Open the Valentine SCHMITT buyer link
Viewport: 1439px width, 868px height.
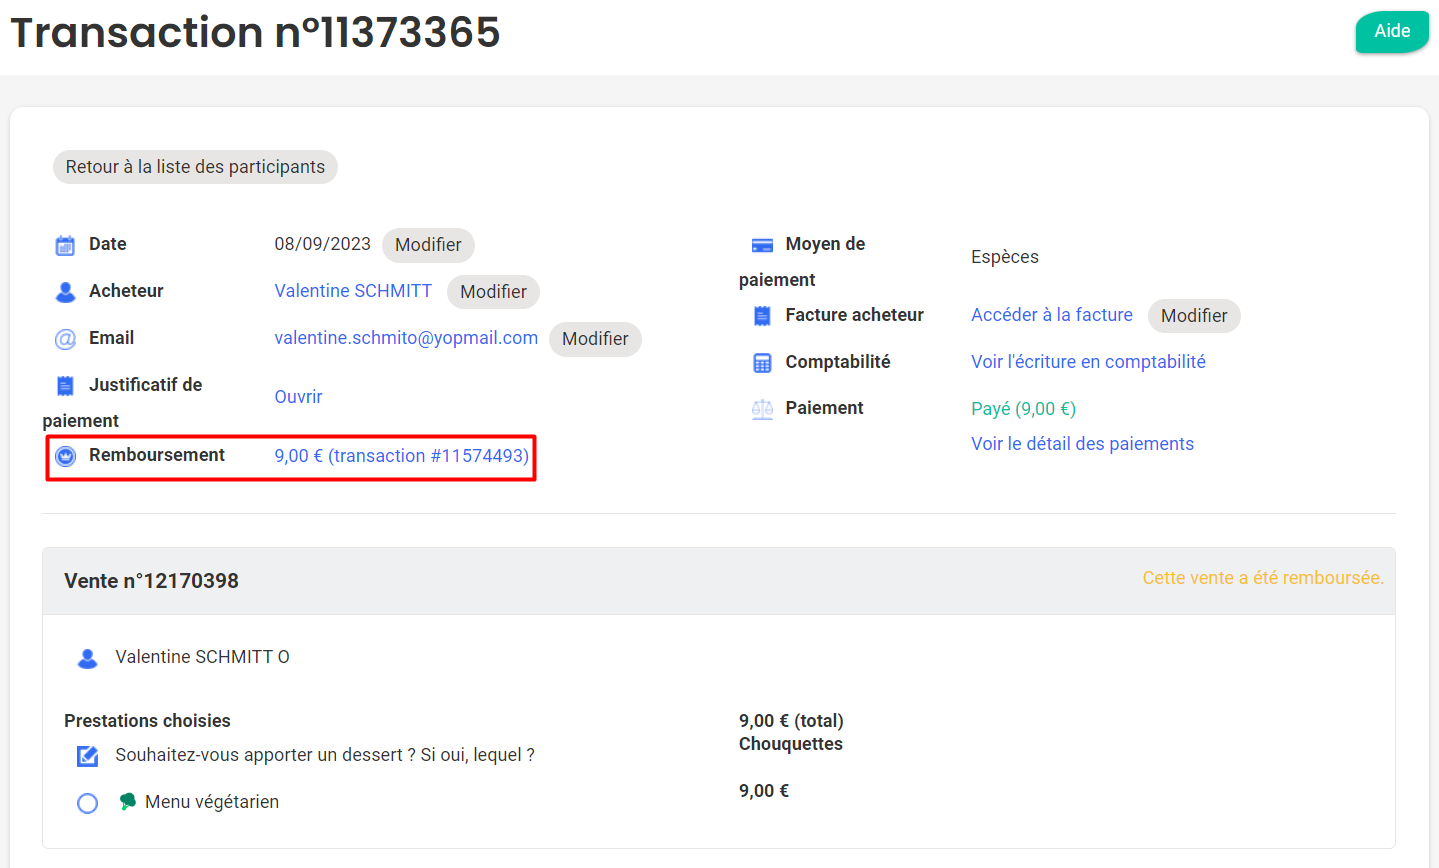(x=353, y=291)
